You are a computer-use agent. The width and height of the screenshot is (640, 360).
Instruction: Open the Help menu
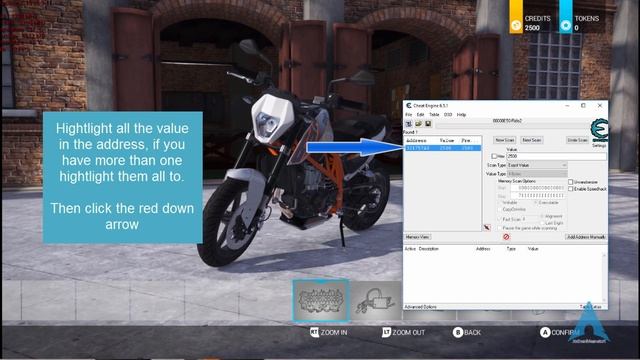coord(462,115)
